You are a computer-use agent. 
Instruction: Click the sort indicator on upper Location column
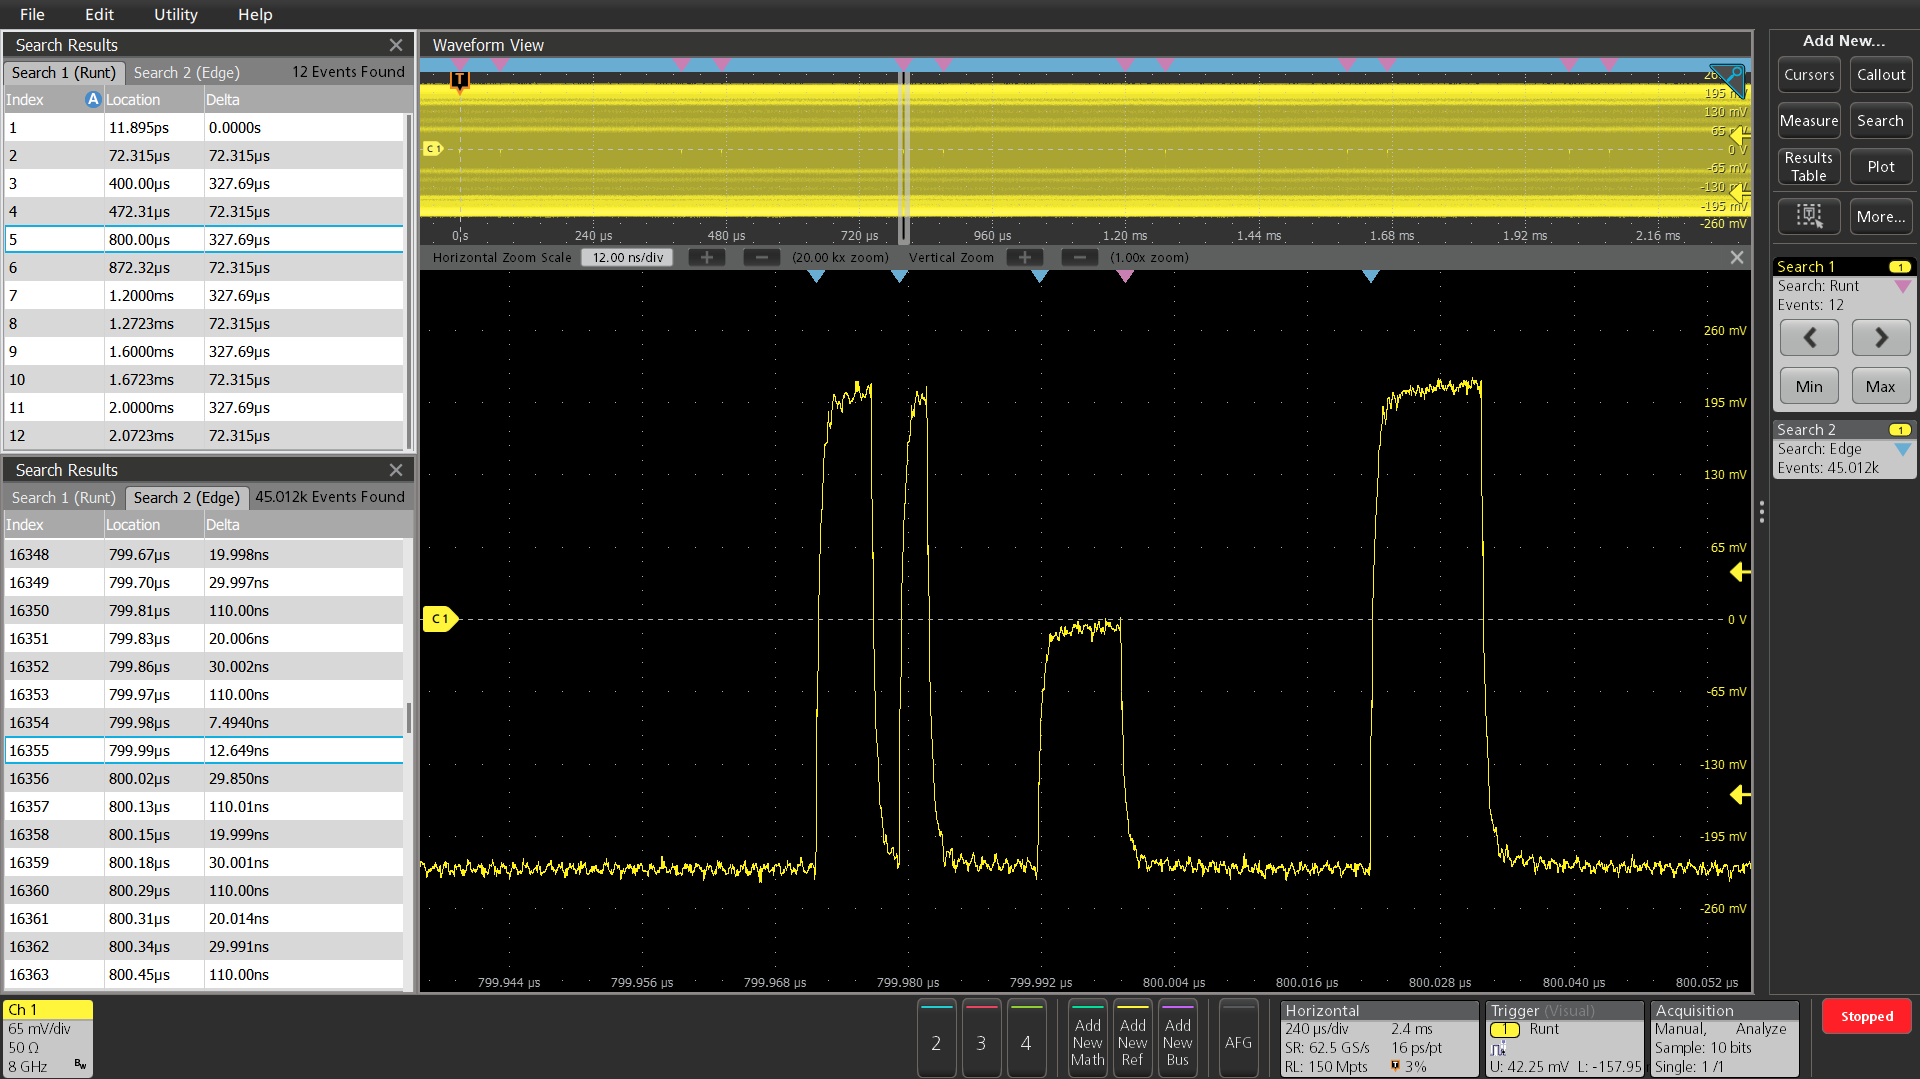coord(93,99)
